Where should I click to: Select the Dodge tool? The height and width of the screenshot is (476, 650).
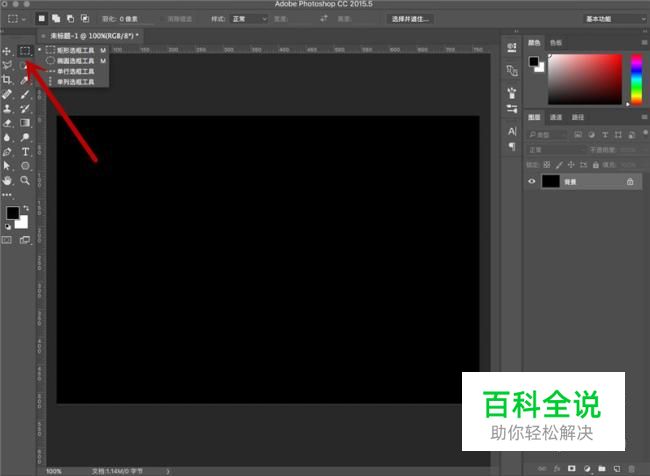[25, 137]
